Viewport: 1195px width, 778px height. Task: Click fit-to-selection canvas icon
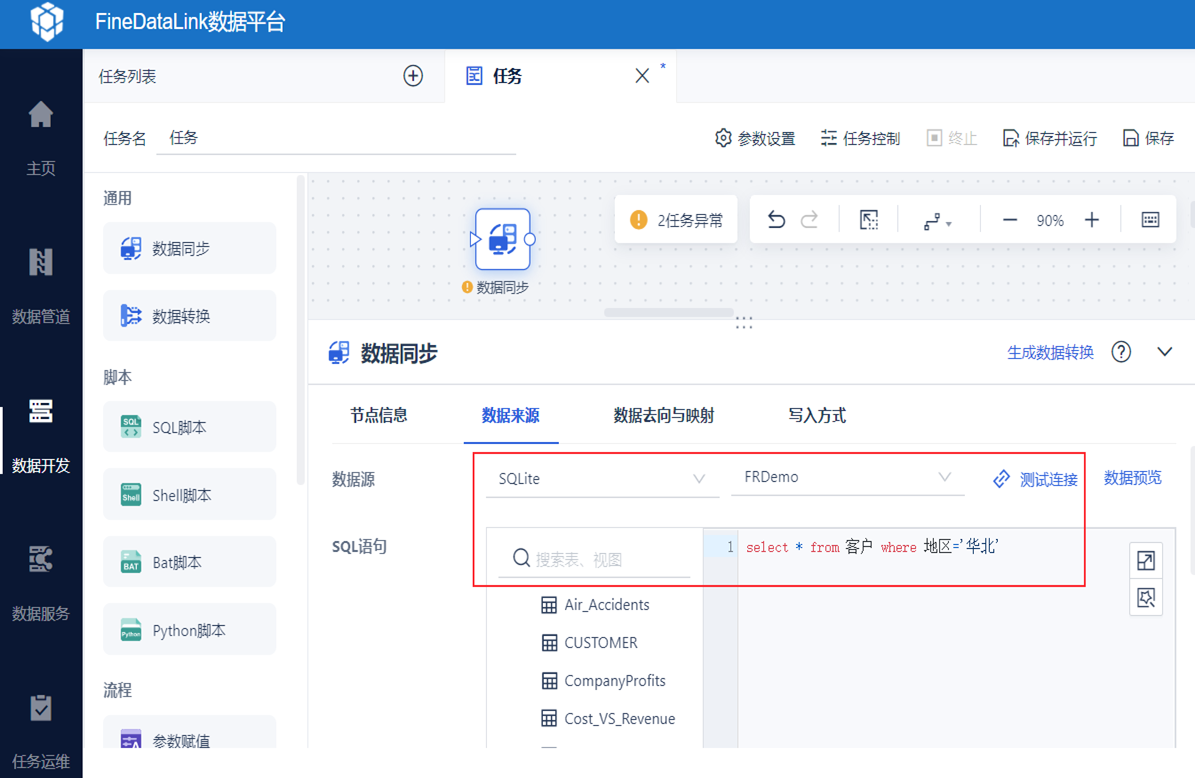pyautogui.click(x=869, y=220)
